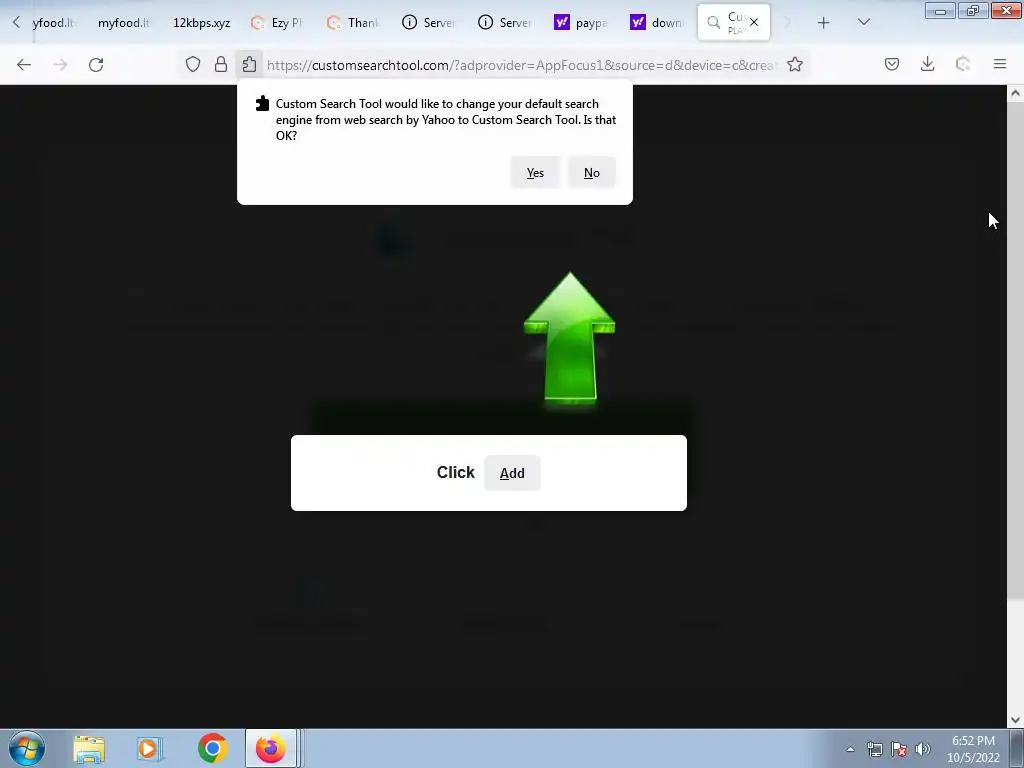This screenshot has height=768, width=1024.
Task: Open Action Center flag in tray
Action: [x=899, y=749]
